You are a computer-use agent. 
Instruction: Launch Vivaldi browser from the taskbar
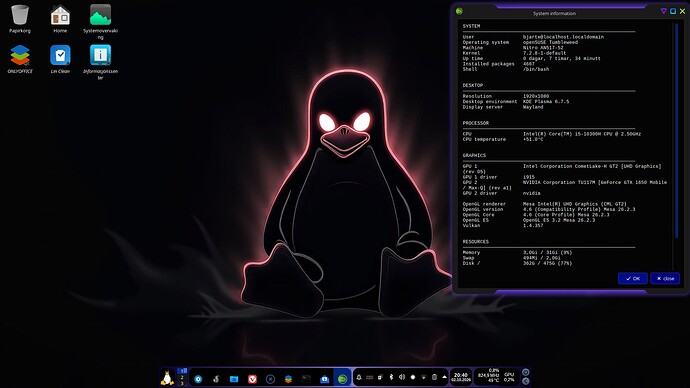click(252, 379)
